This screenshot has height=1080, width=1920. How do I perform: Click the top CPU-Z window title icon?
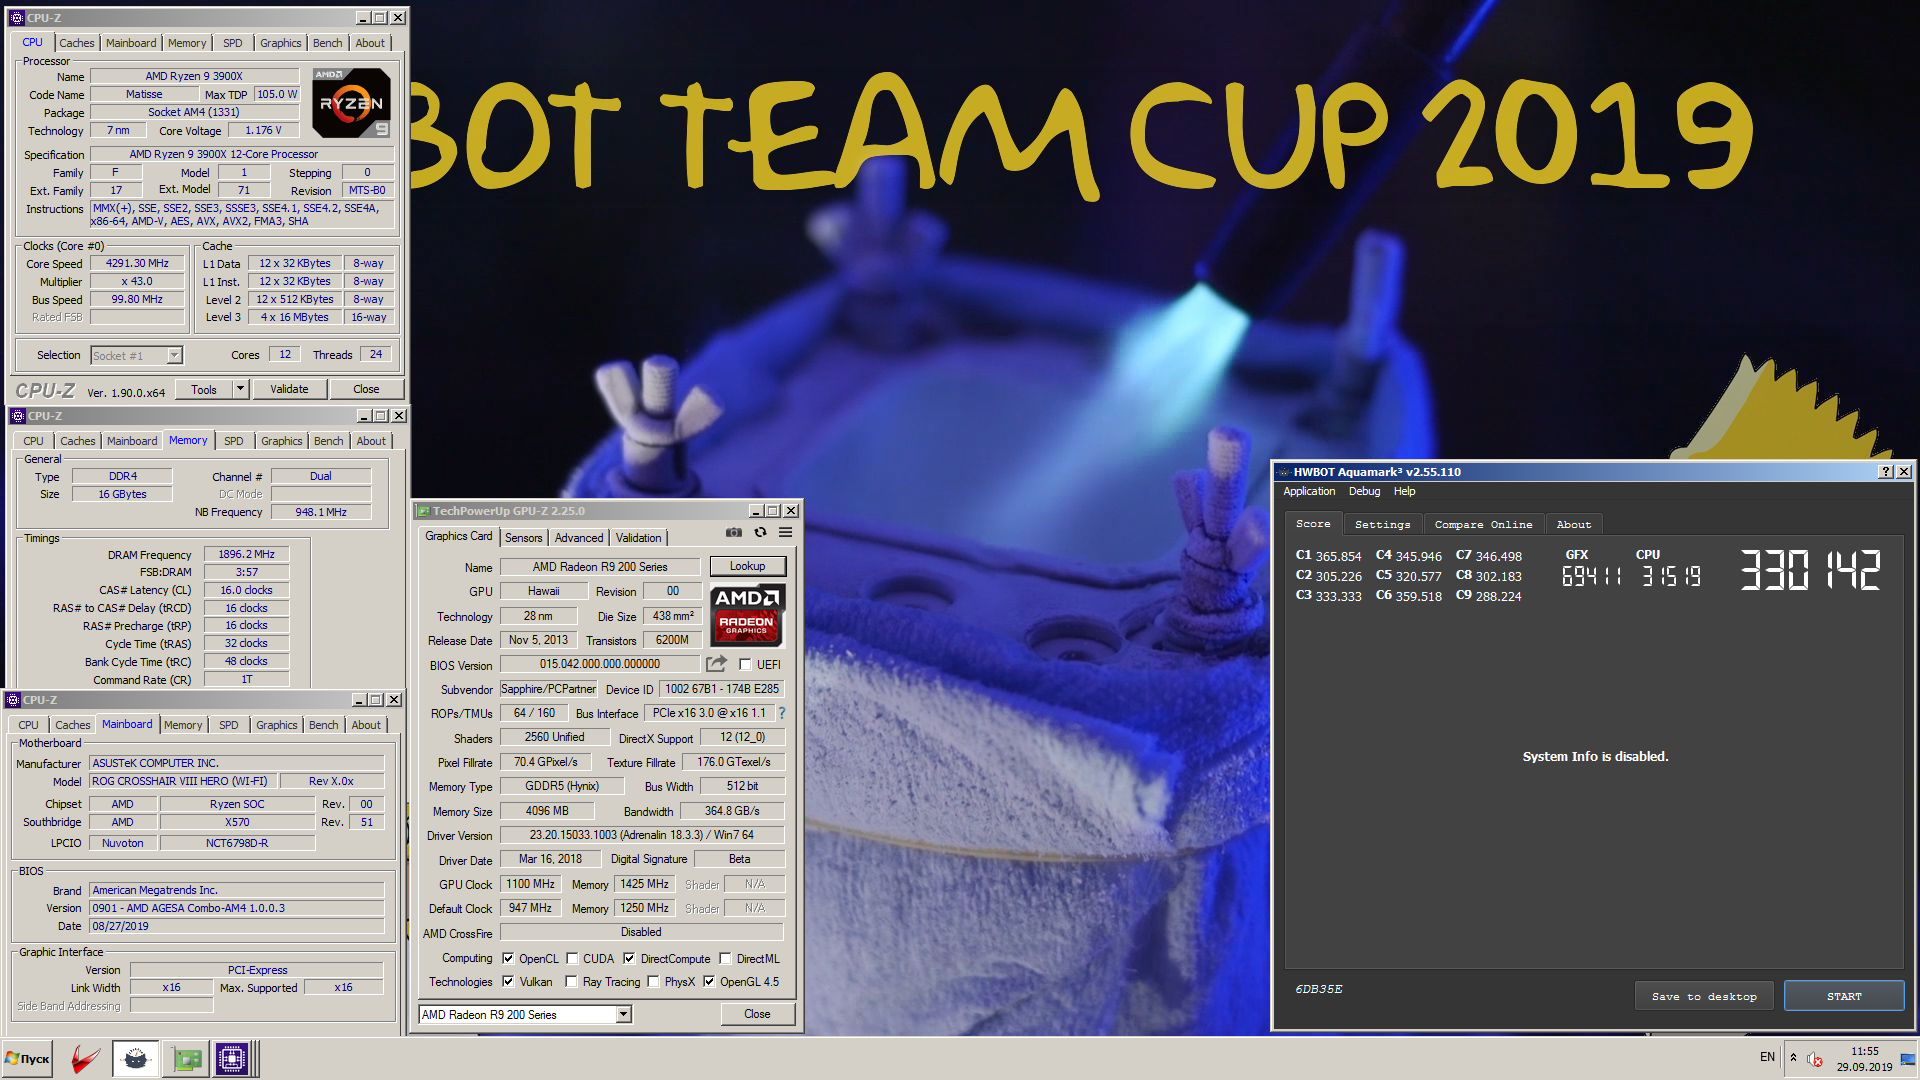pyautogui.click(x=16, y=18)
